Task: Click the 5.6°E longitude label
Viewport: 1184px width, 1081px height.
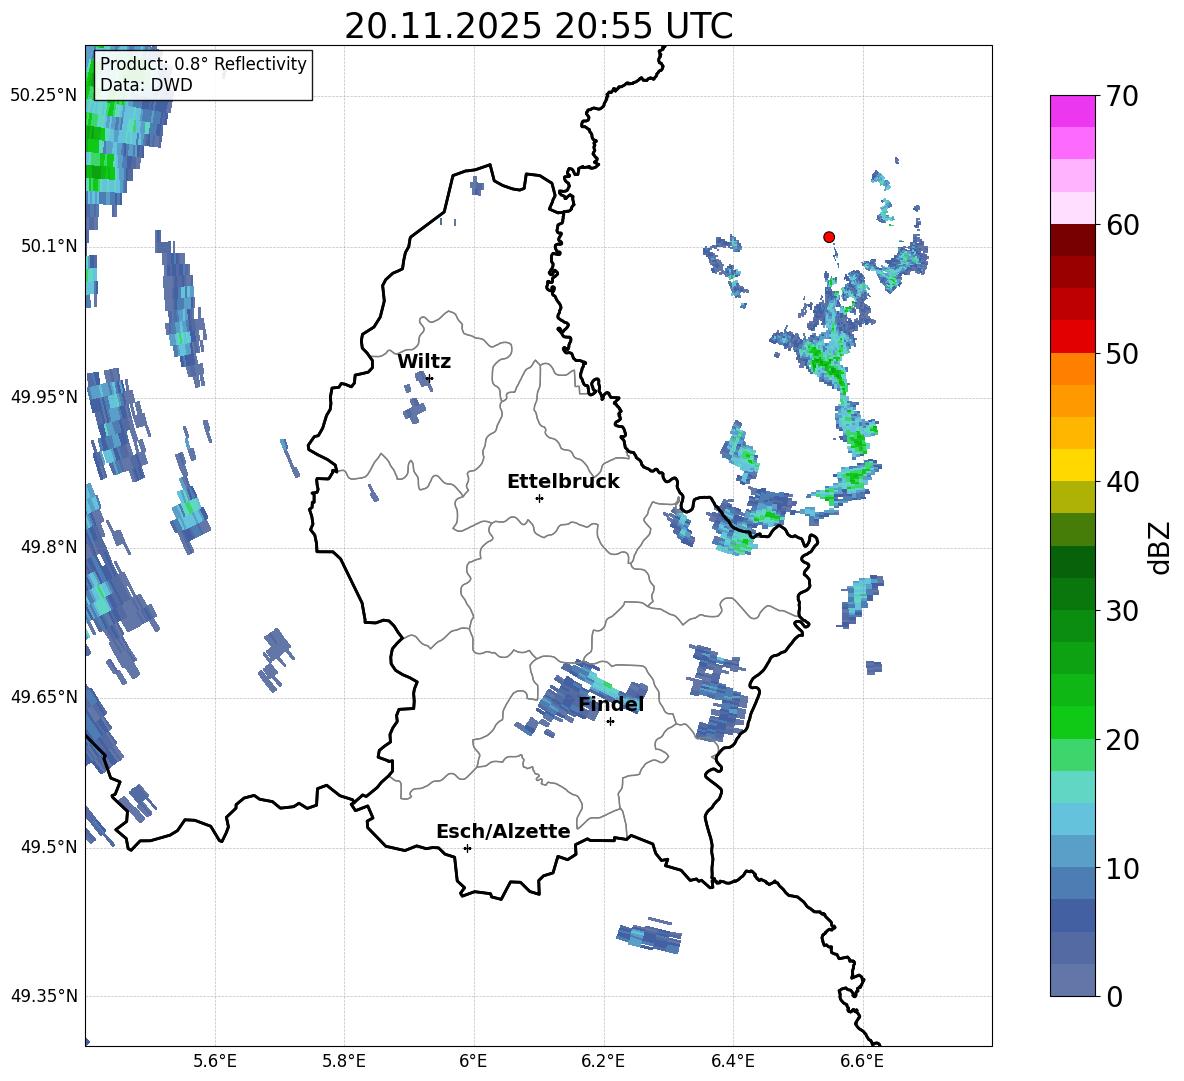Action: coord(215,1061)
